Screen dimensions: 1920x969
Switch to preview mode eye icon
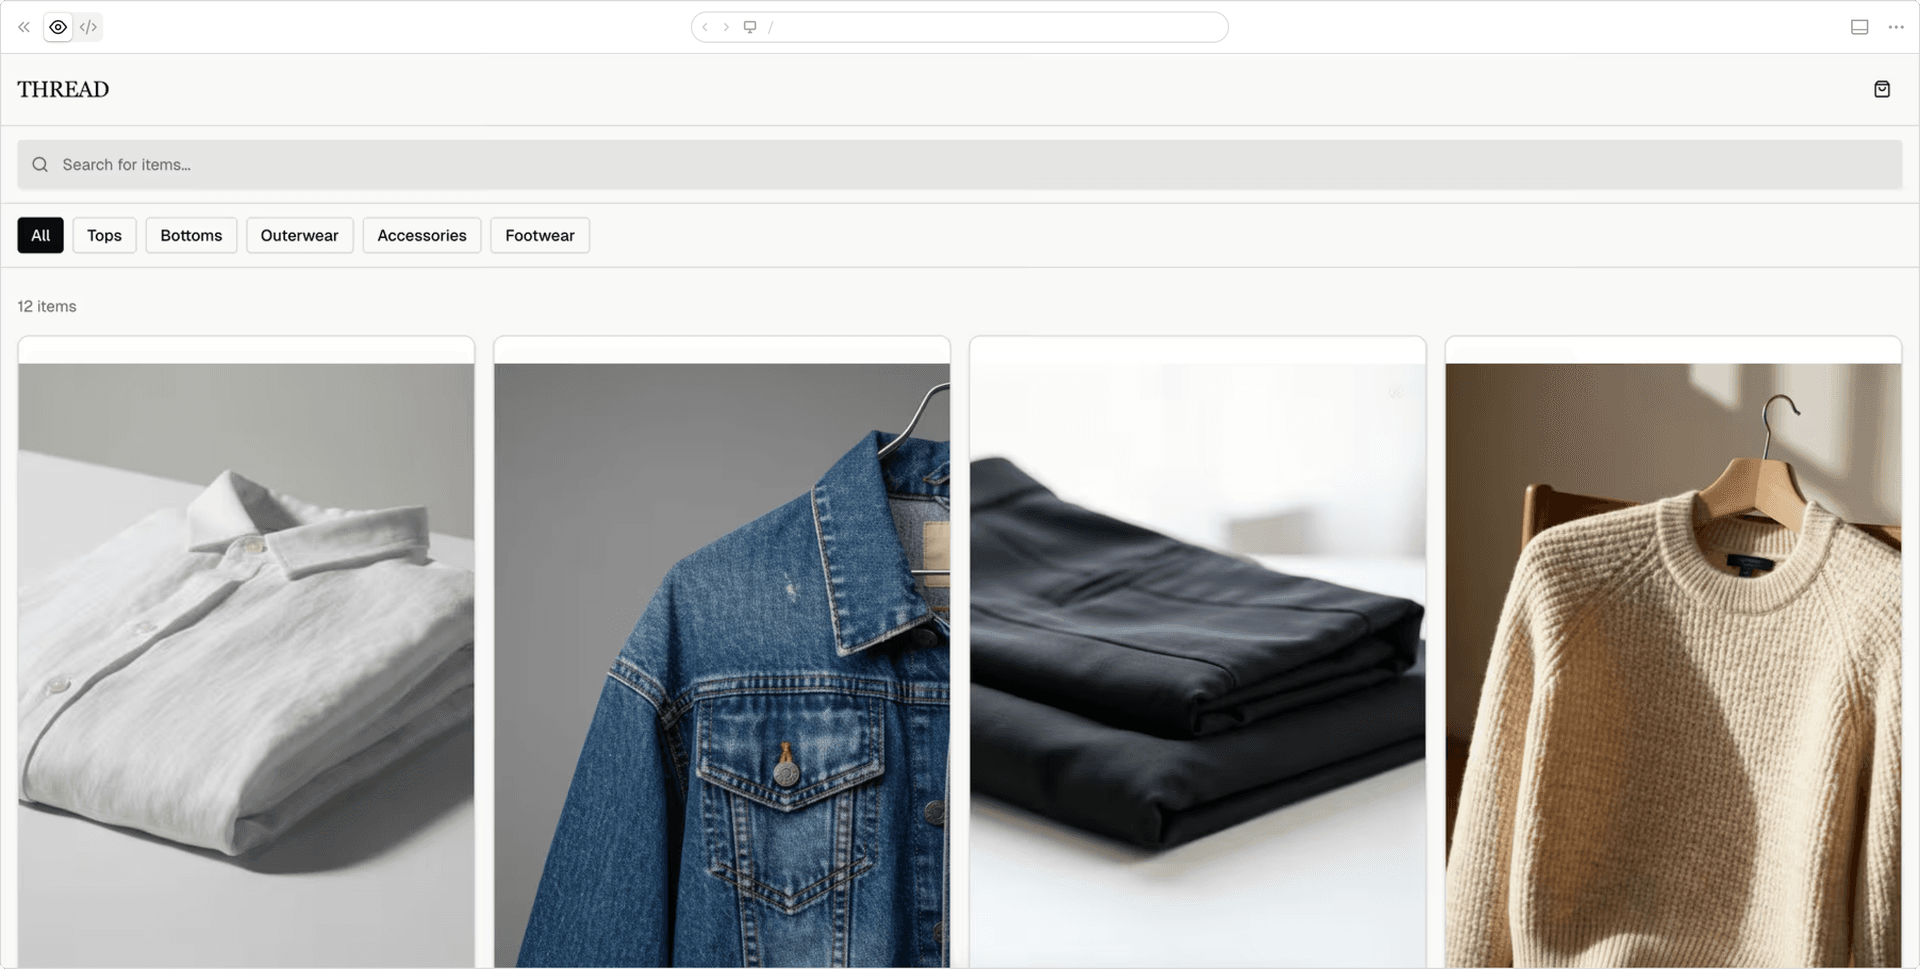coord(58,27)
